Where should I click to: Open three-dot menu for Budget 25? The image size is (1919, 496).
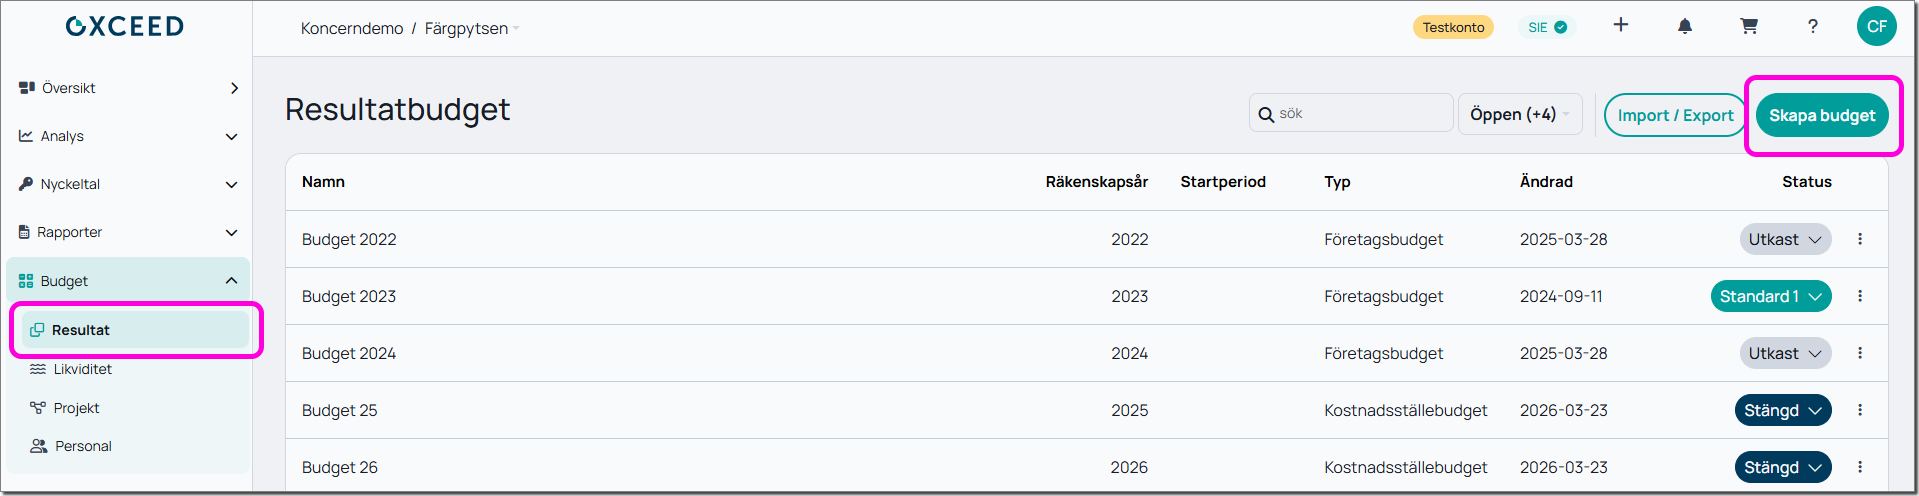tap(1860, 410)
